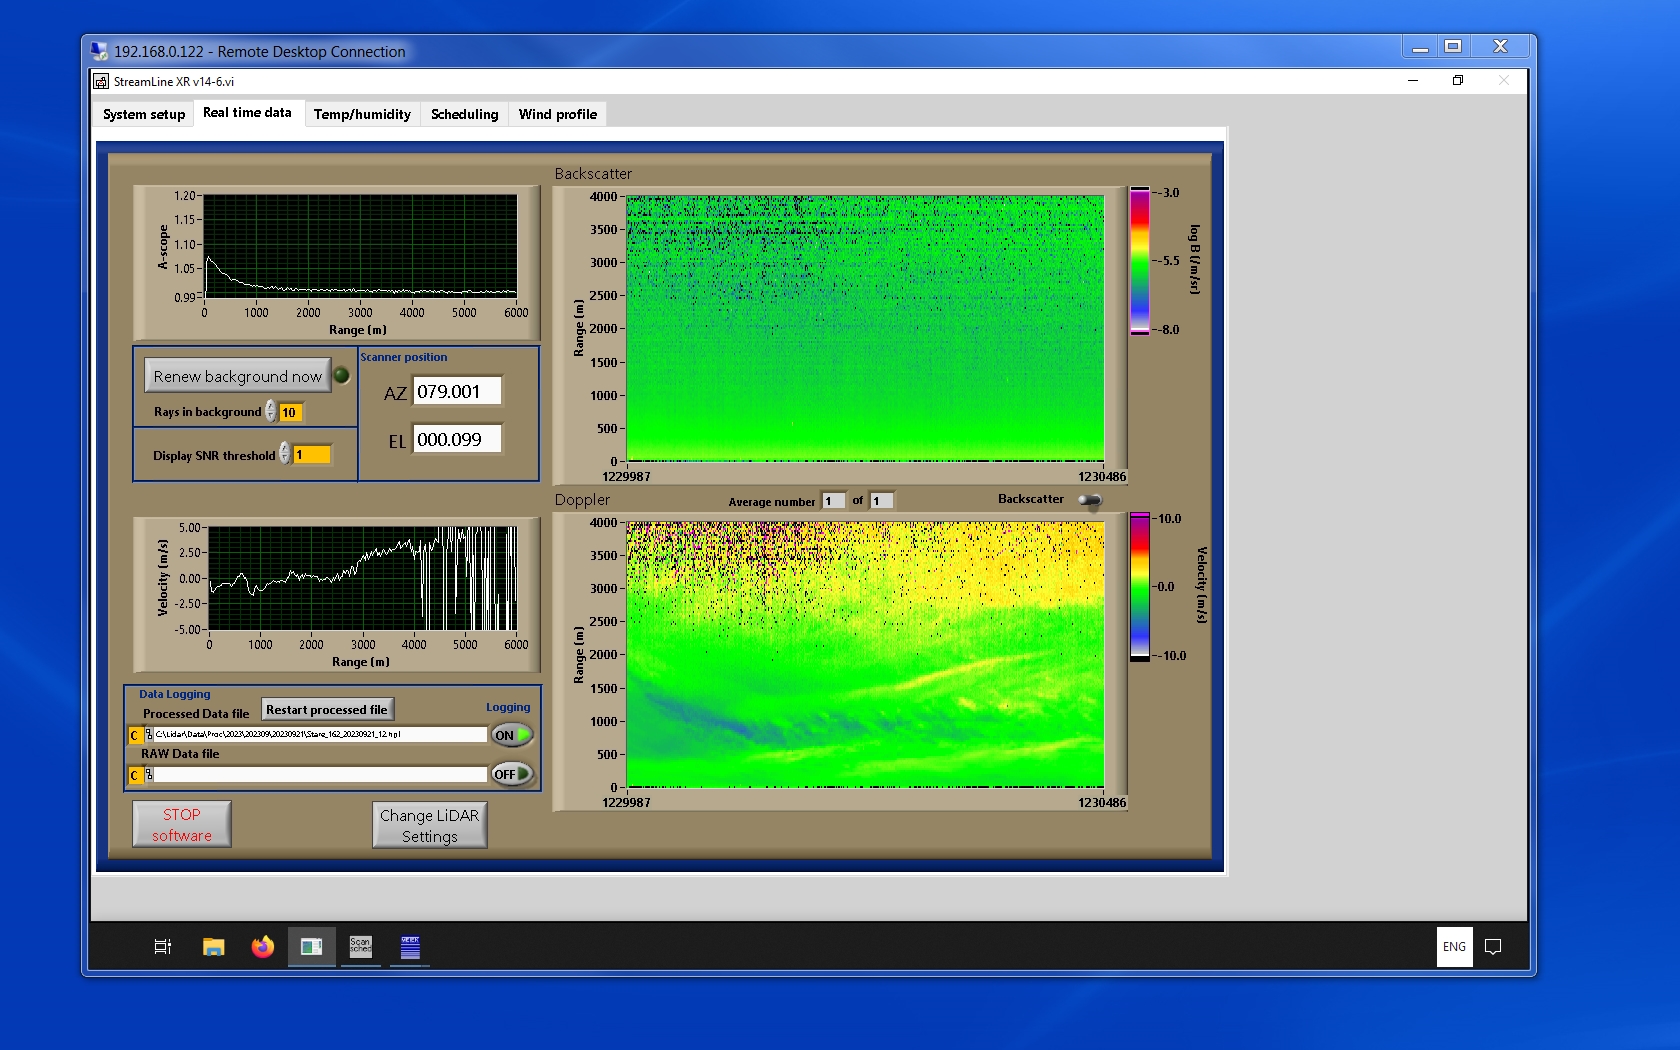The height and width of the screenshot is (1050, 1680).
Task: Turn off processed data logging ON switch
Action: (x=511, y=735)
